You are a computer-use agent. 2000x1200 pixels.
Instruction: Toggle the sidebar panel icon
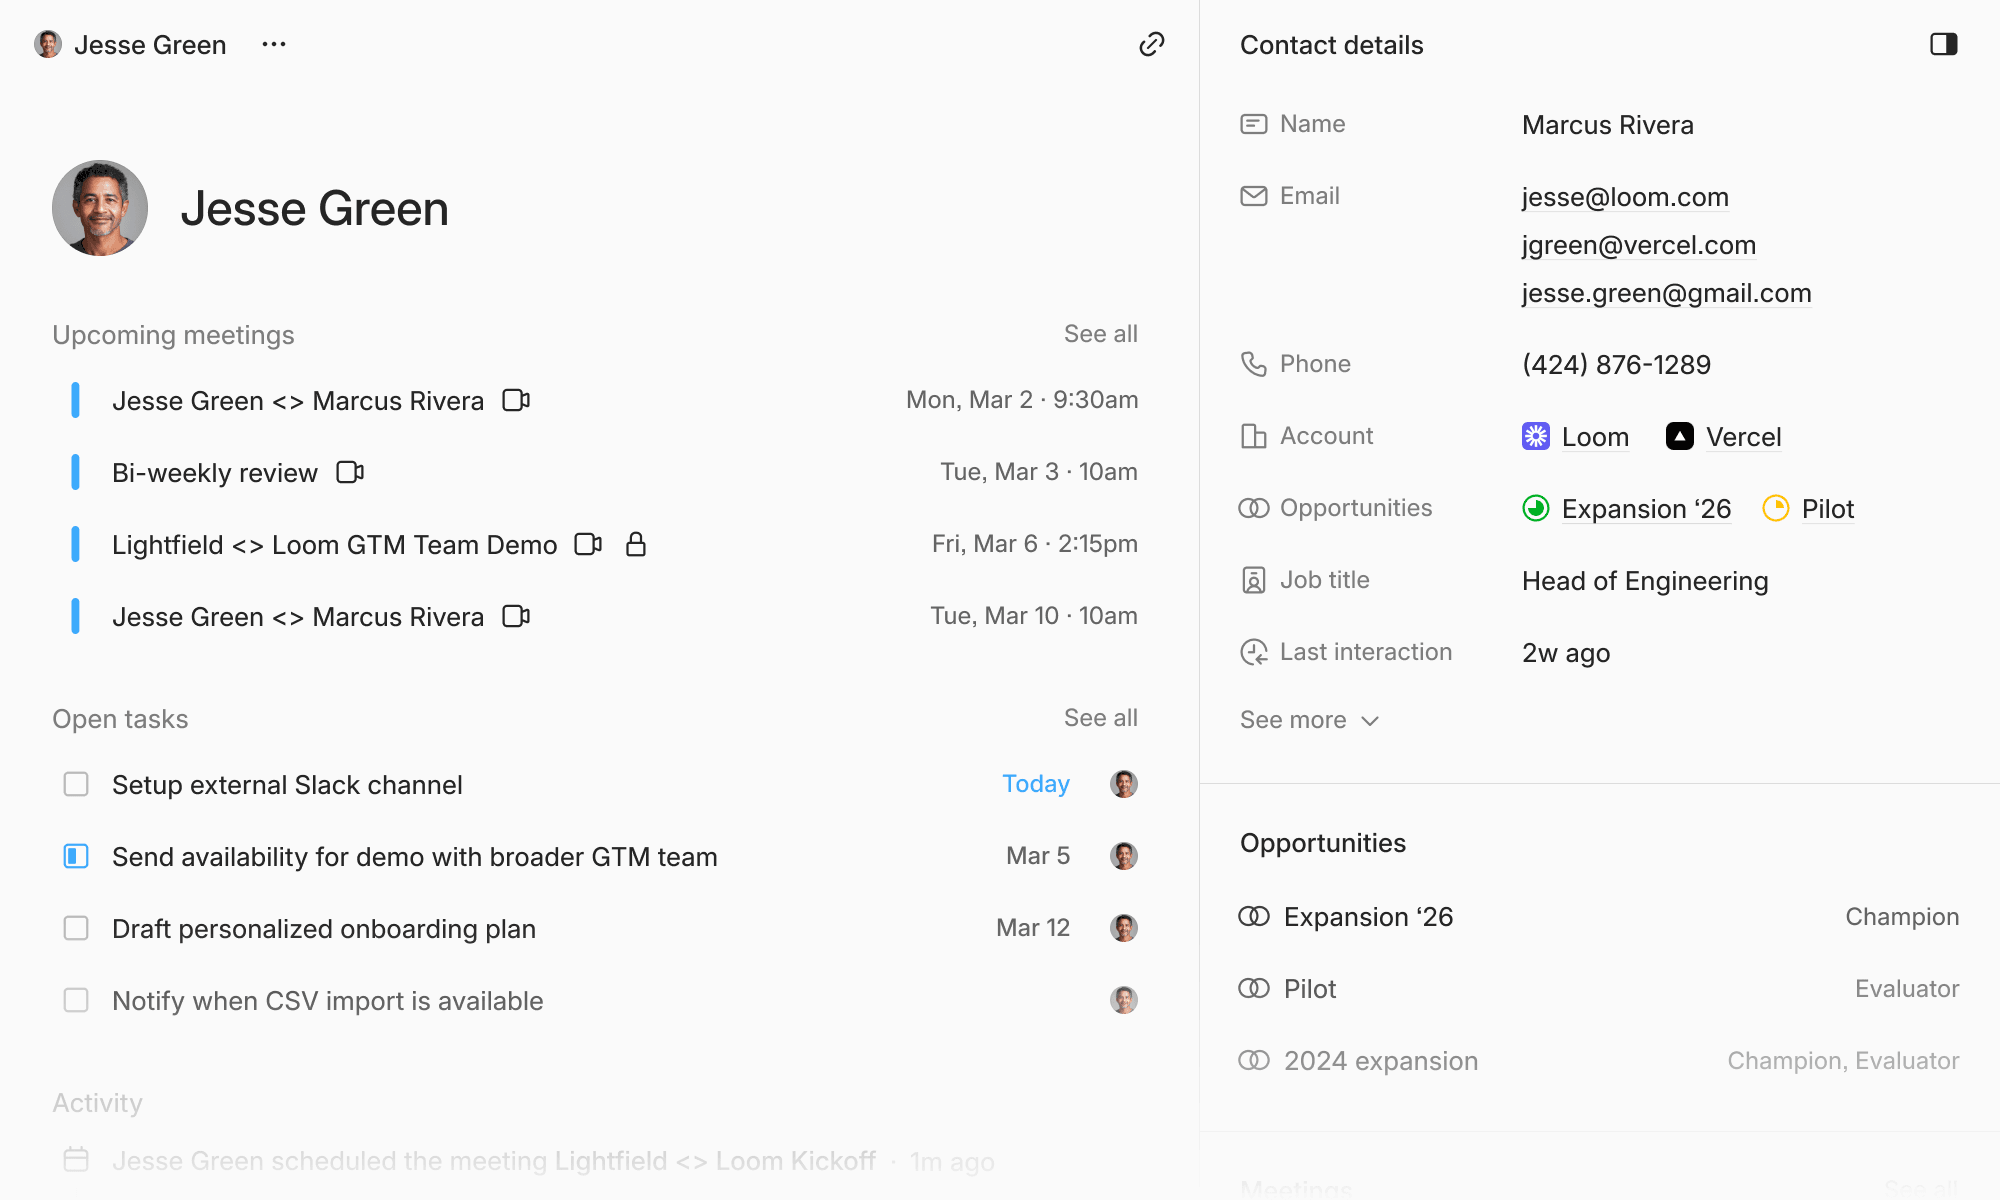coord(1943,44)
